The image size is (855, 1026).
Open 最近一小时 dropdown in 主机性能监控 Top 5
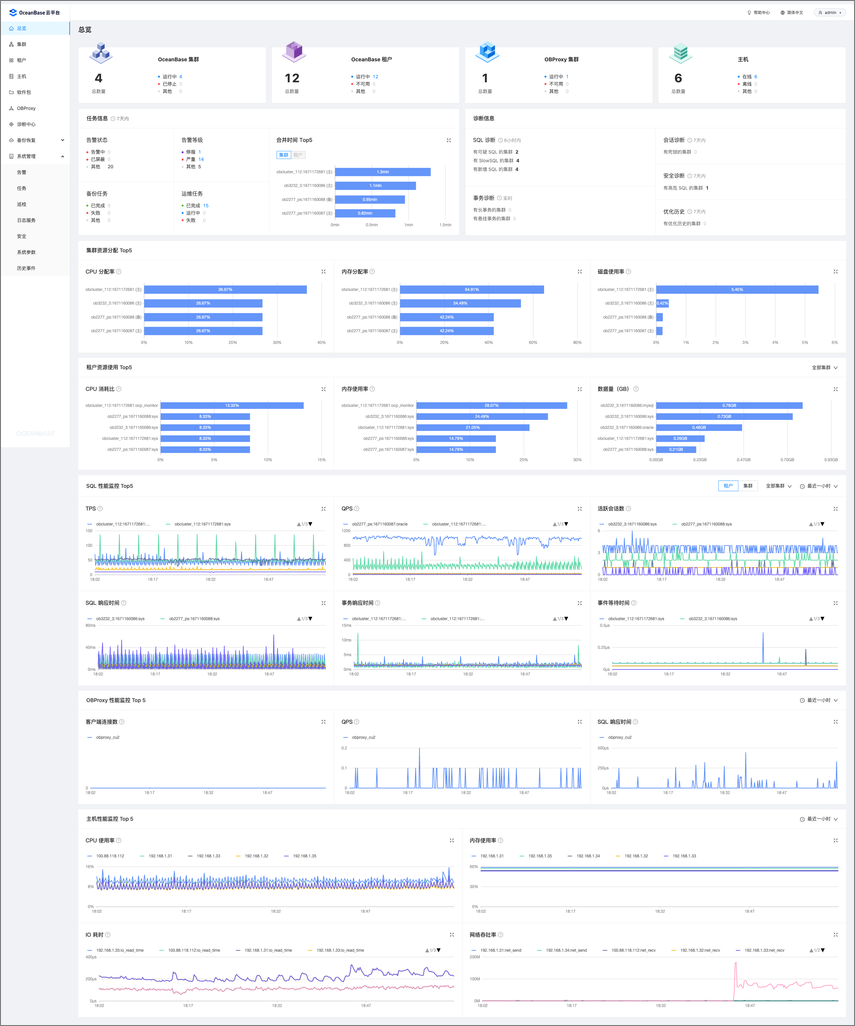(x=818, y=819)
